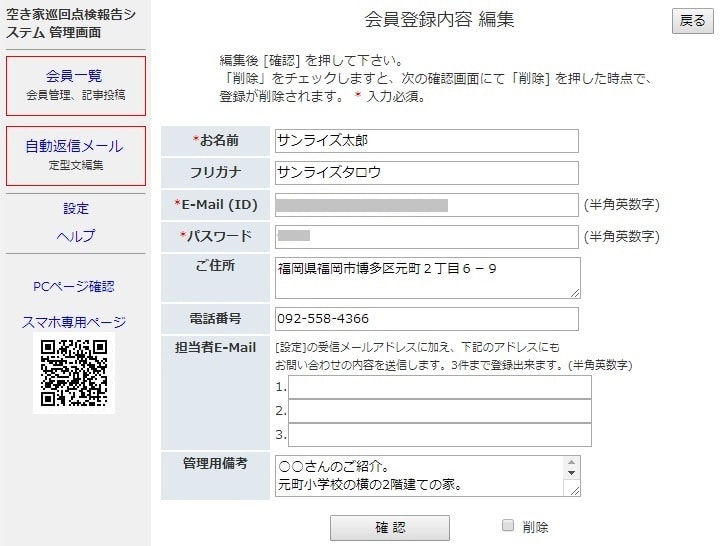Open 会員一覧 member list menu
The height and width of the screenshot is (546, 726).
coord(75,85)
